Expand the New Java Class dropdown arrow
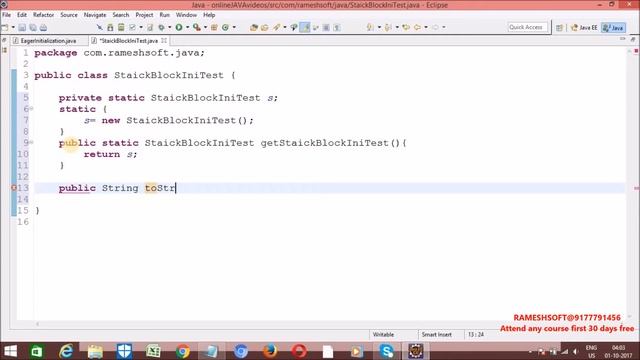This screenshot has width=640, height=360. pos(234,27)
